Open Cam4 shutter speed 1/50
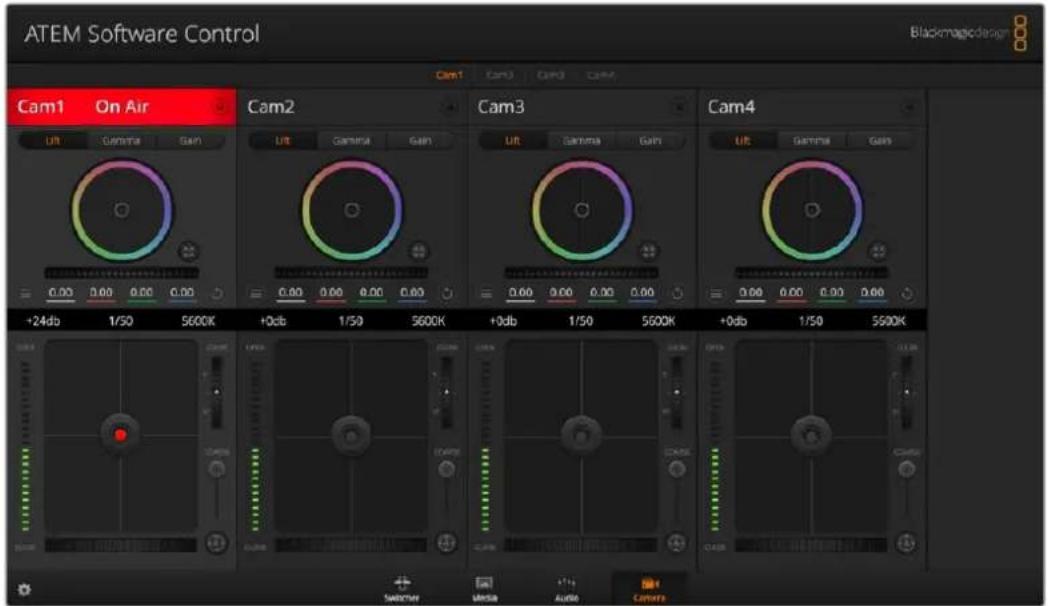The image size is (1048, 606). (x=811, y=321)
